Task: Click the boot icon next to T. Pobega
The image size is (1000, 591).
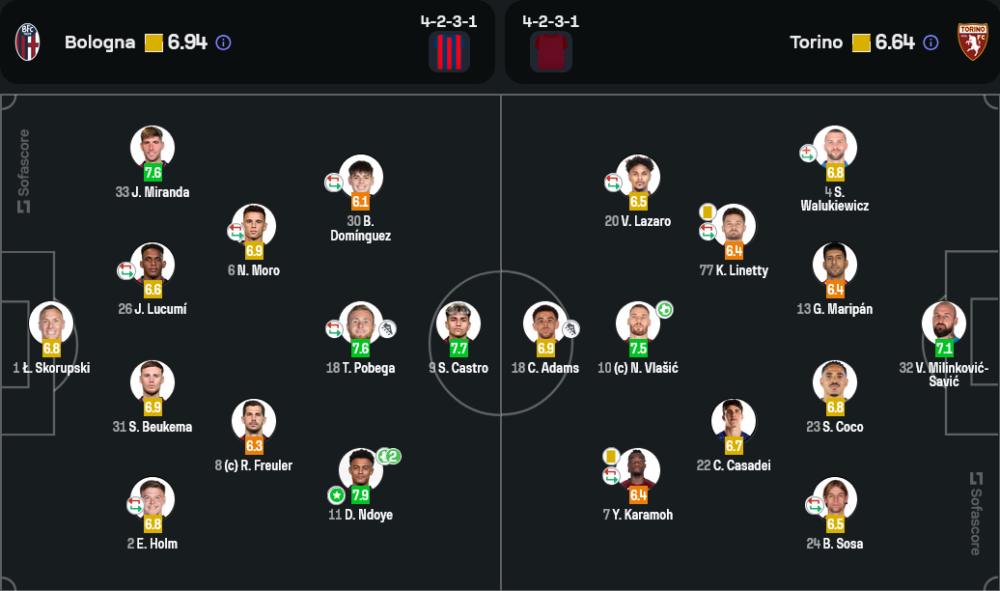Action: click(387, 328)
